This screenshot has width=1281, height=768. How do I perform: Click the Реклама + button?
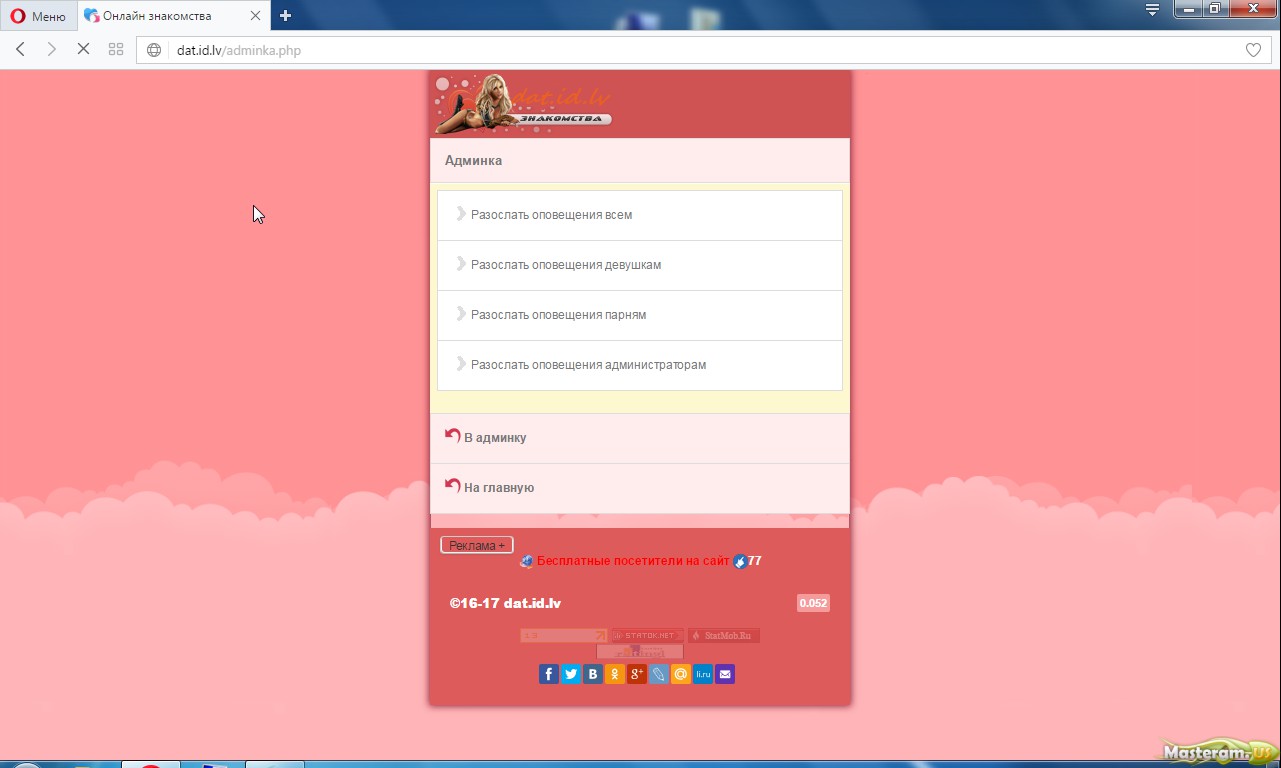477,545
